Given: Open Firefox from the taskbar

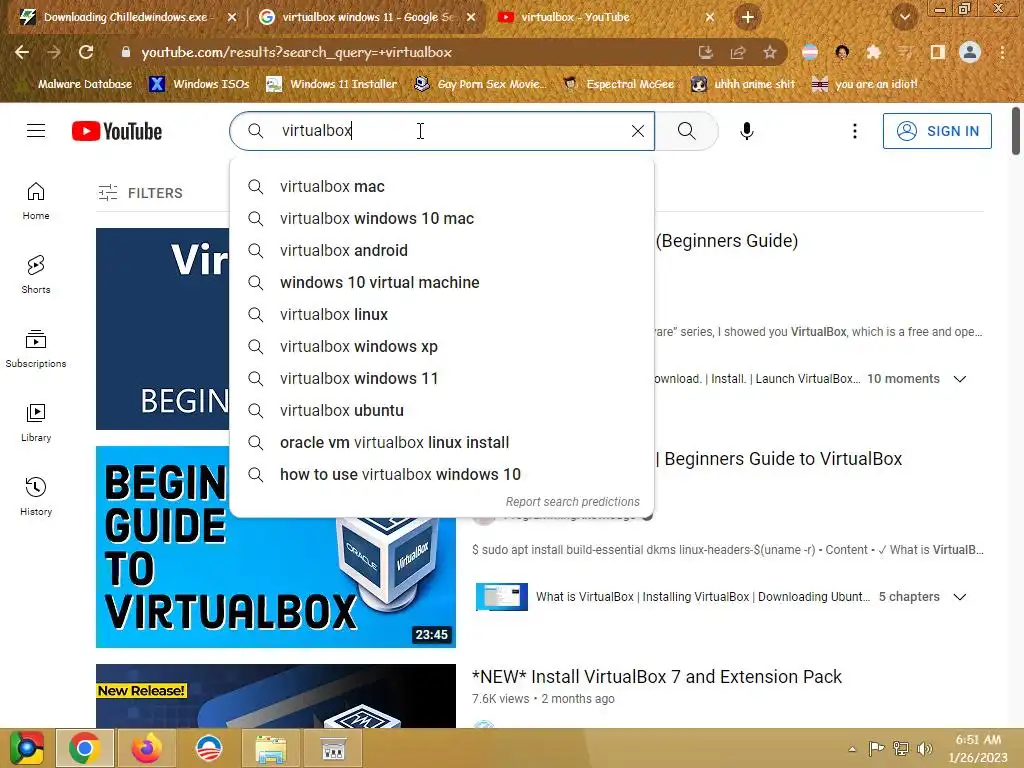Looking at the screenshot, I should point(147,748).
